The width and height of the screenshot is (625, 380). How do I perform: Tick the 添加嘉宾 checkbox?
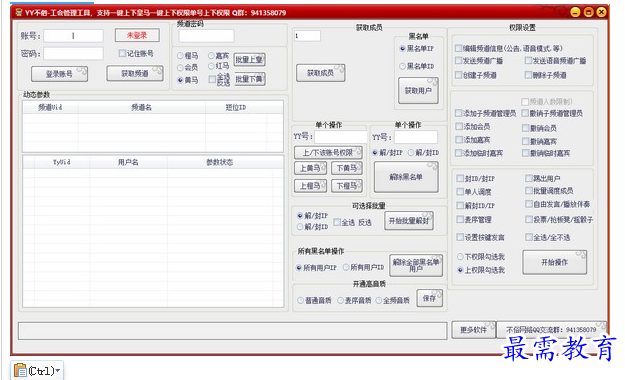tap(459, 140)
